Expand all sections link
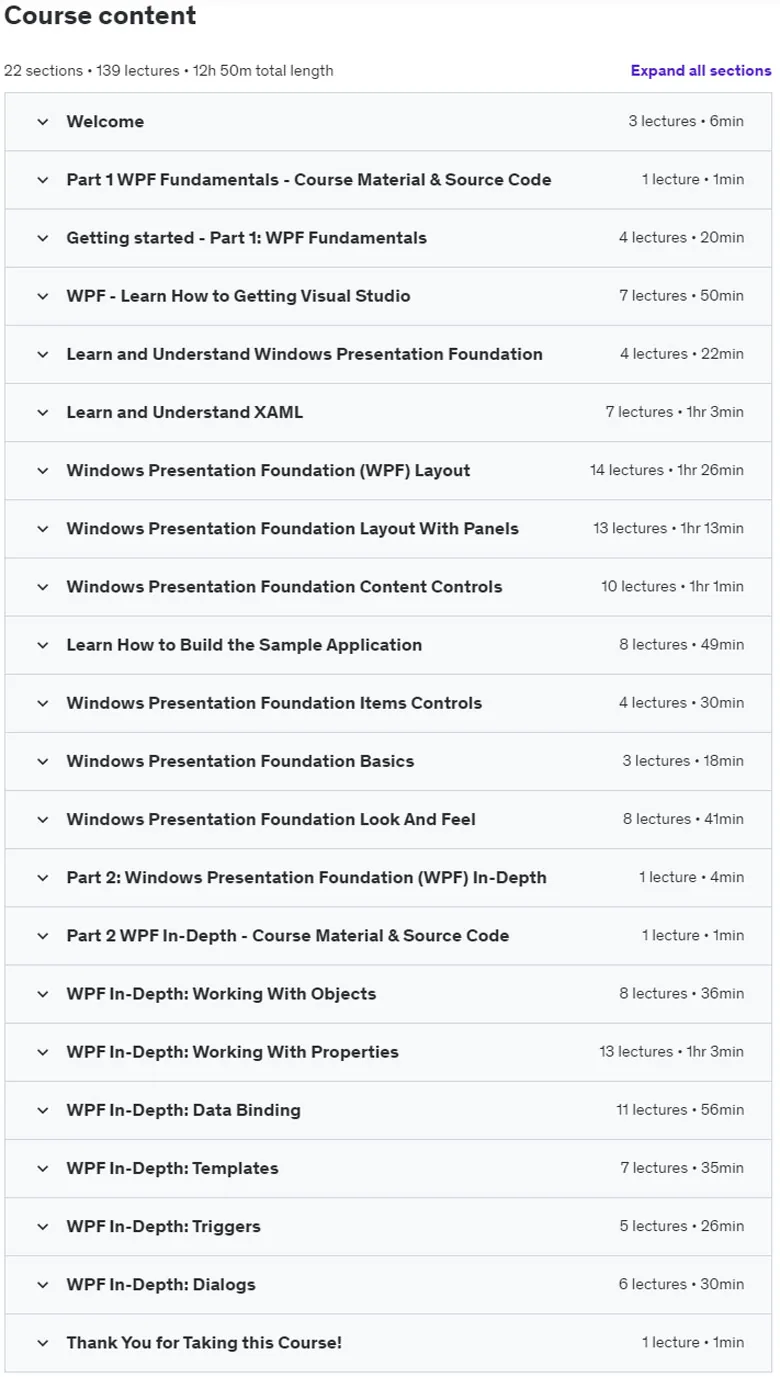The width and height of the screenshot is (780, 1377). point(701,71)
